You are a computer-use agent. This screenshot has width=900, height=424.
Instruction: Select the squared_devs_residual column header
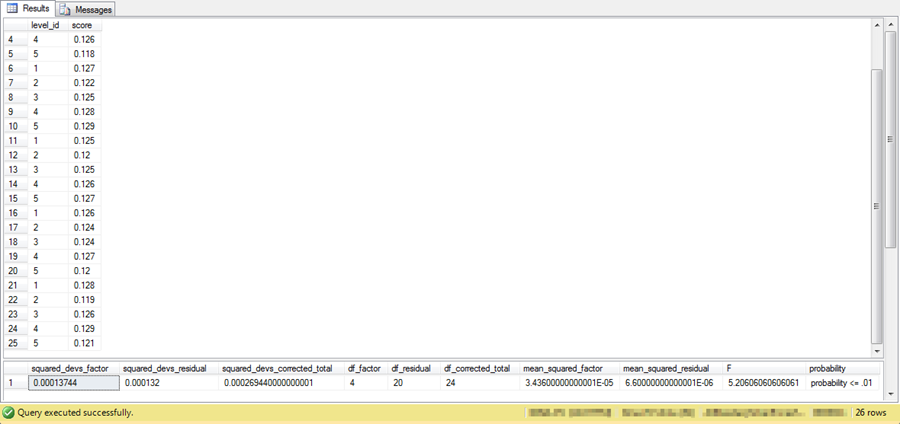click(169, 368)
